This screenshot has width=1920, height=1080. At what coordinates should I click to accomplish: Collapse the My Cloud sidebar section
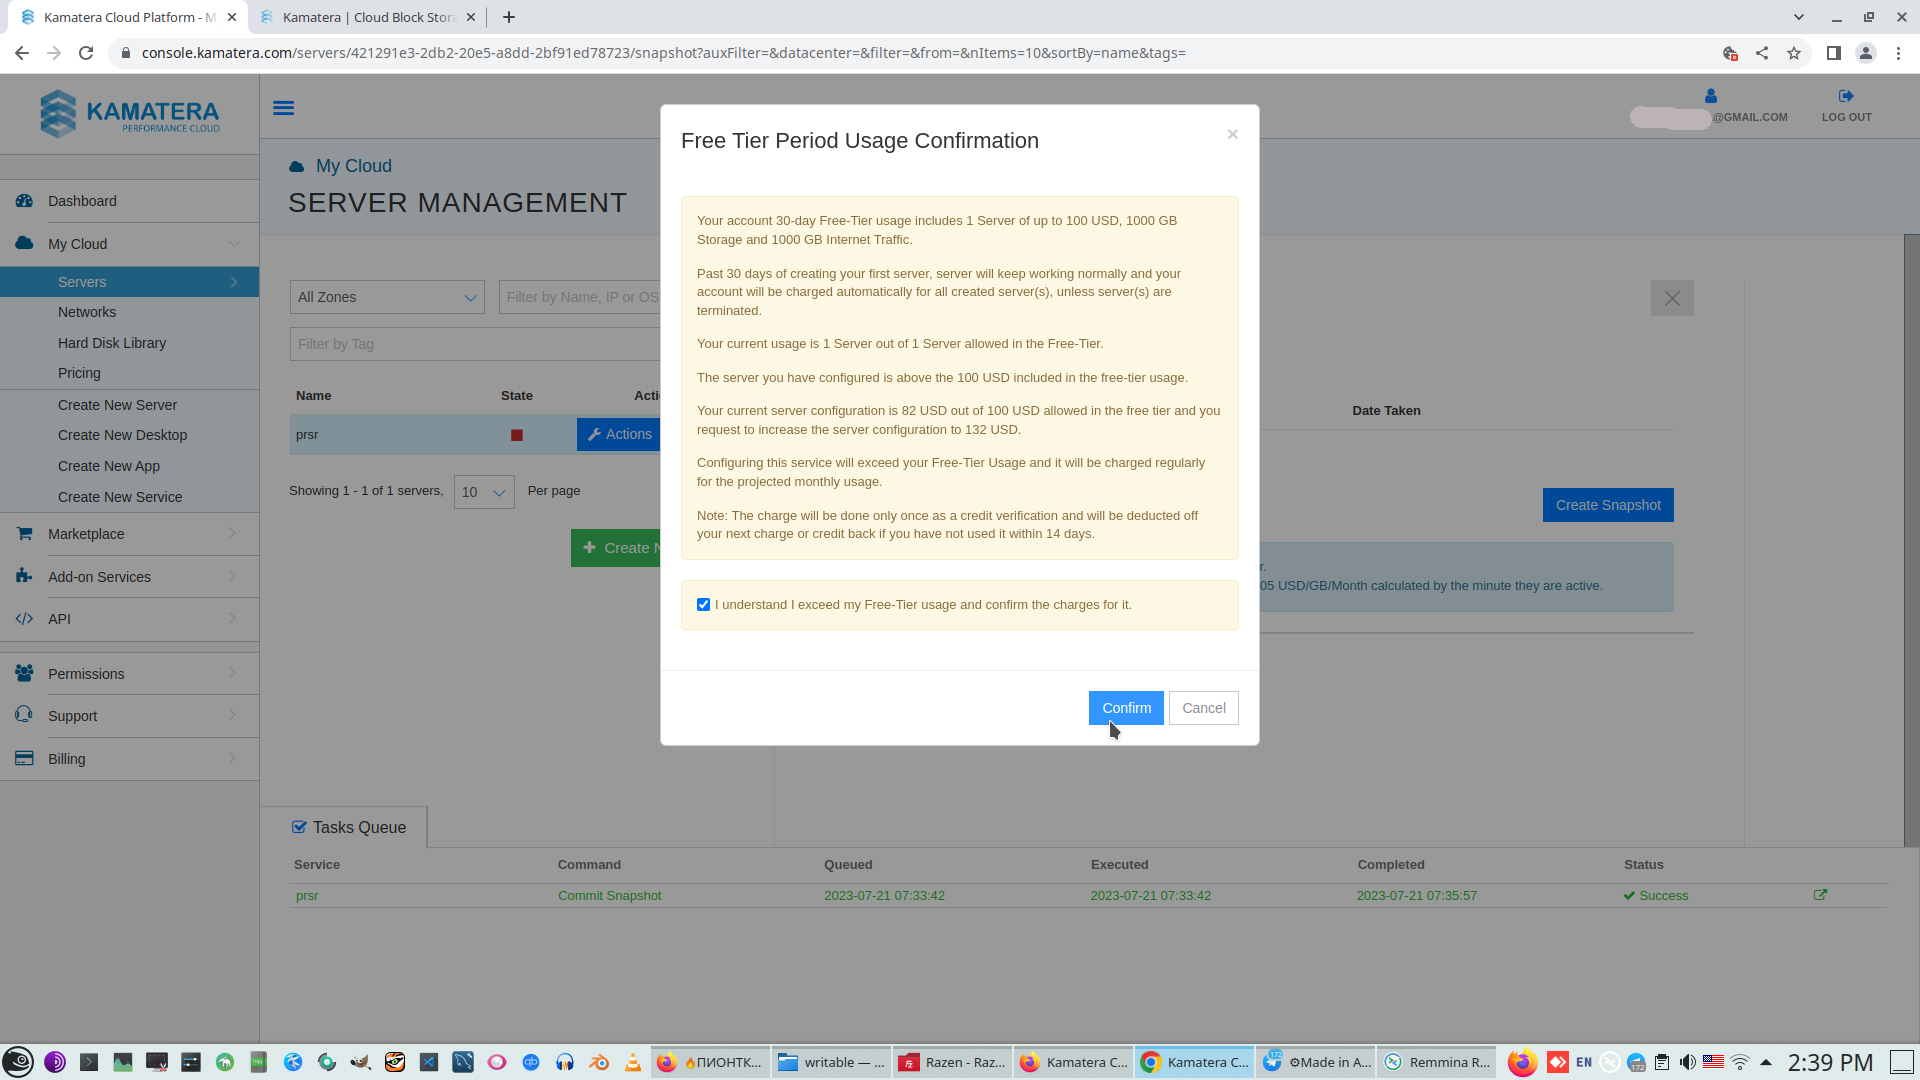pos(234,244)
